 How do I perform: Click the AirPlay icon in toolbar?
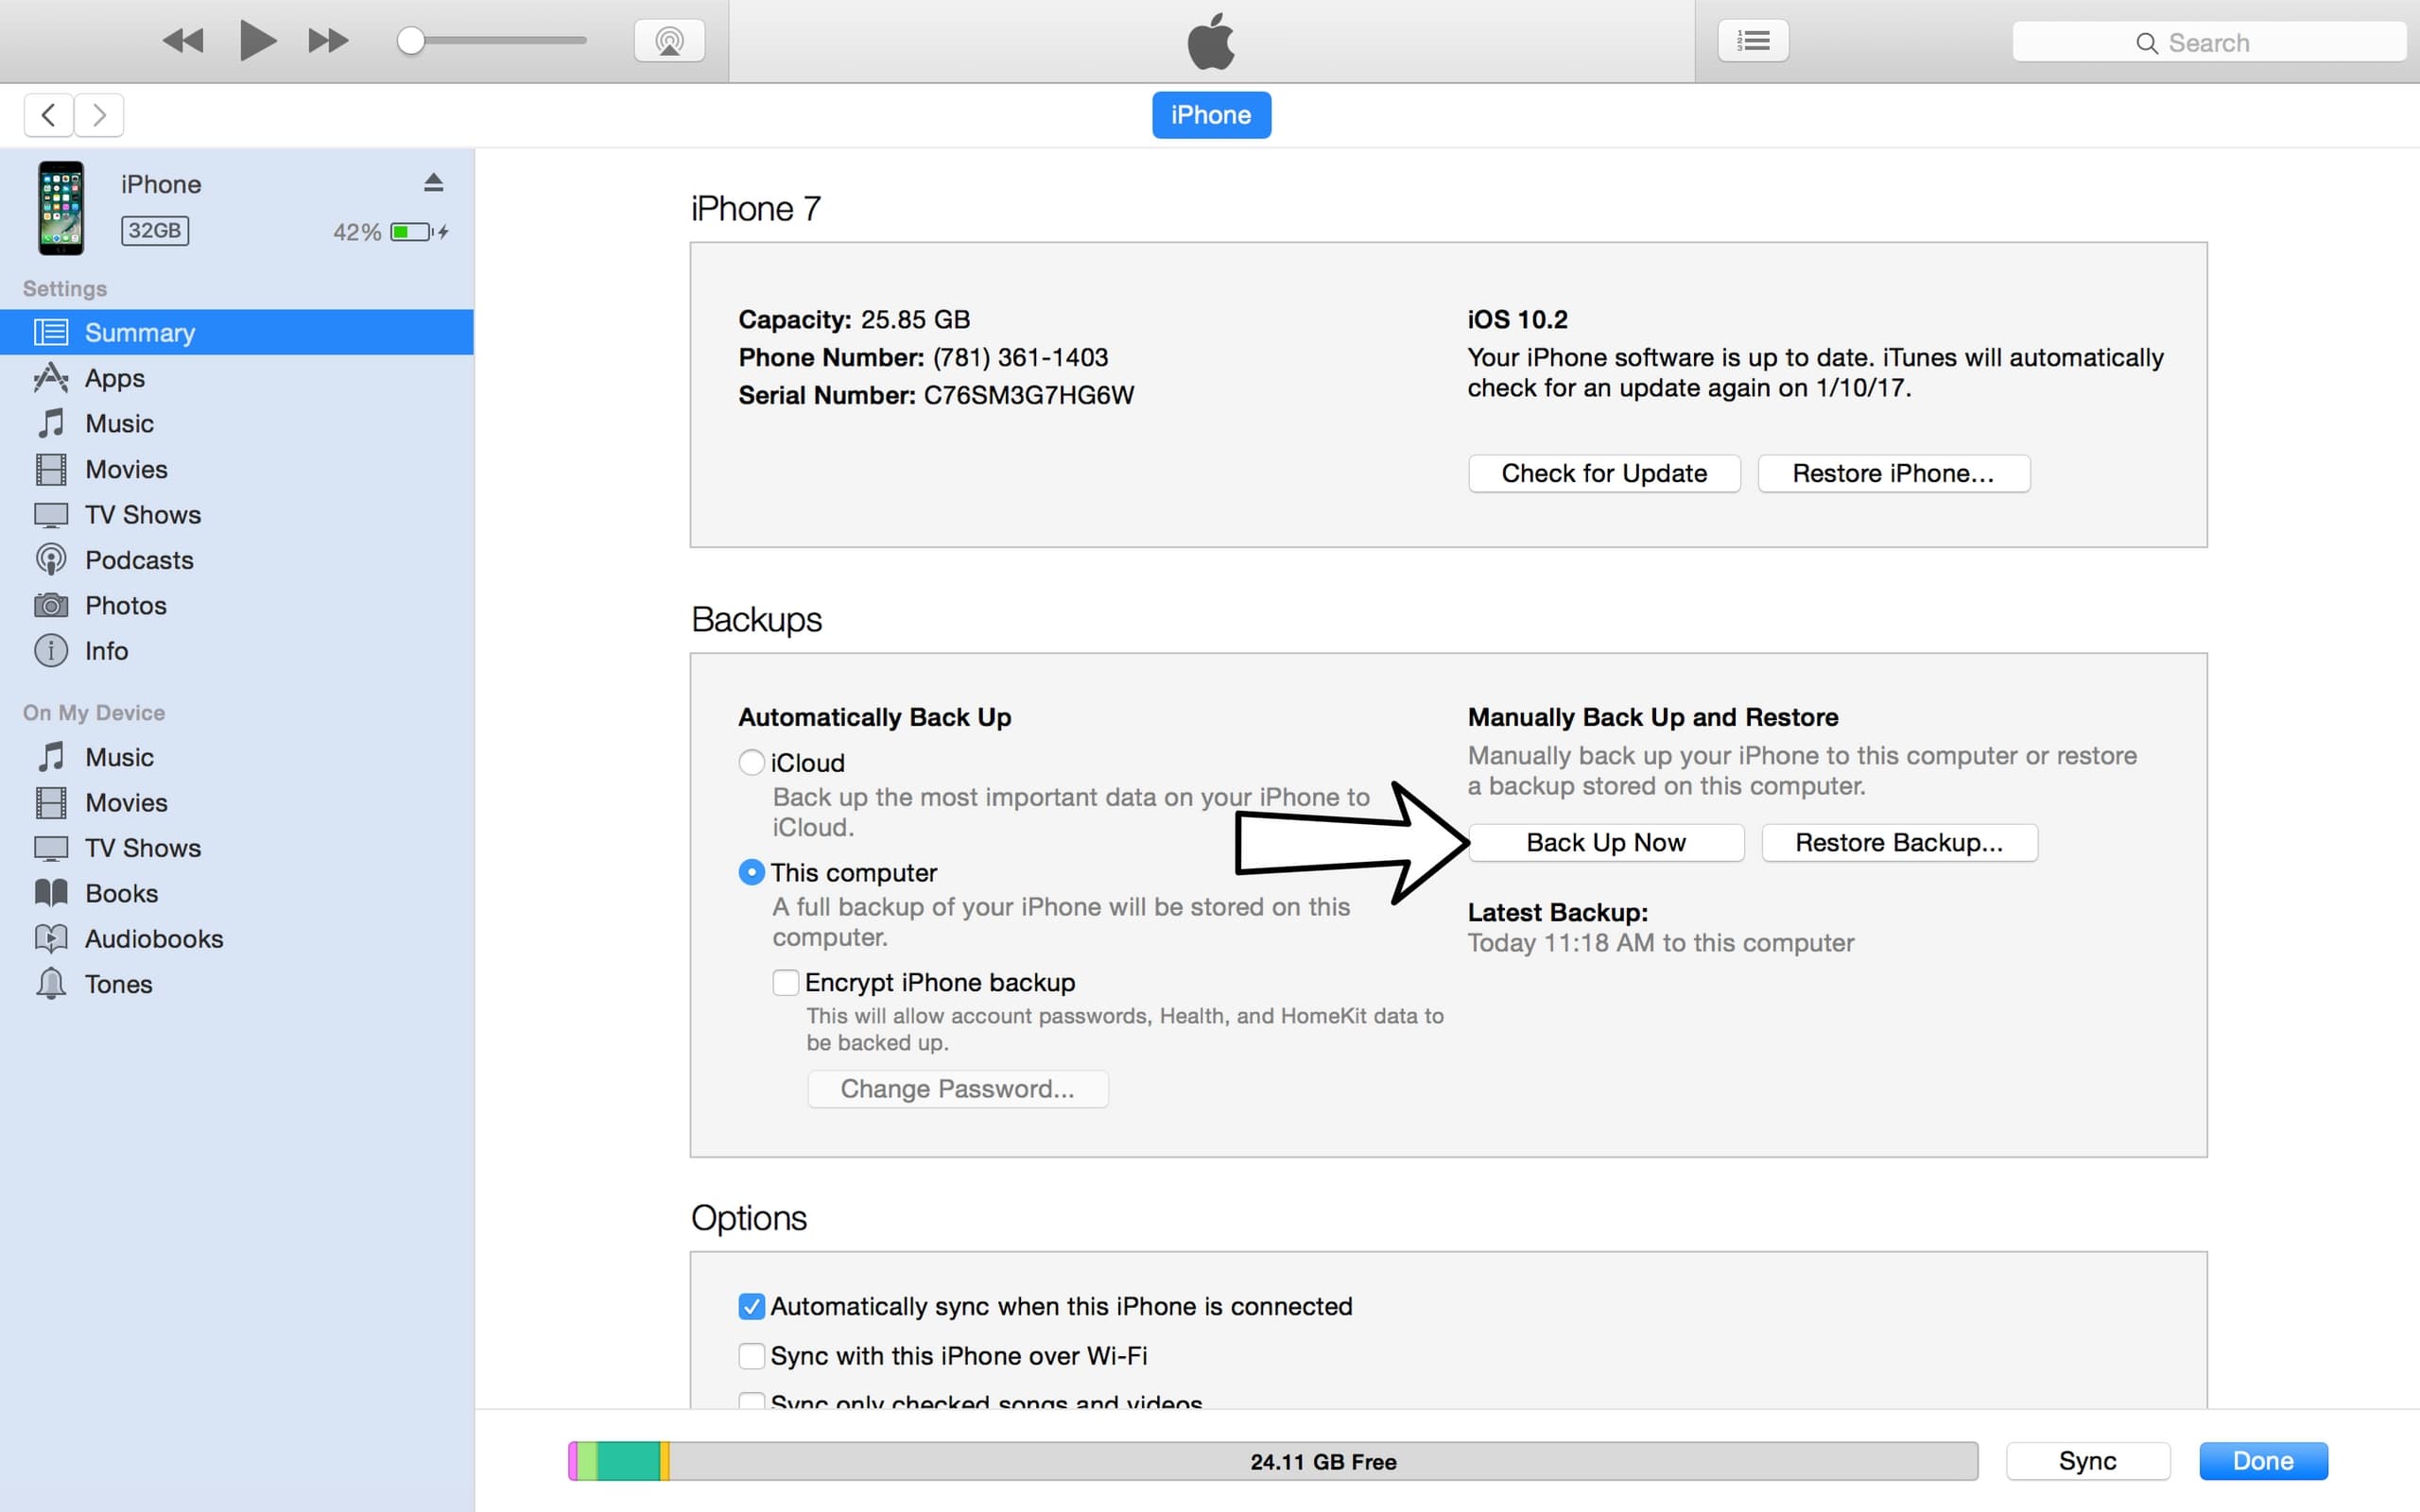pyautogui.click(x=667, y=42)
